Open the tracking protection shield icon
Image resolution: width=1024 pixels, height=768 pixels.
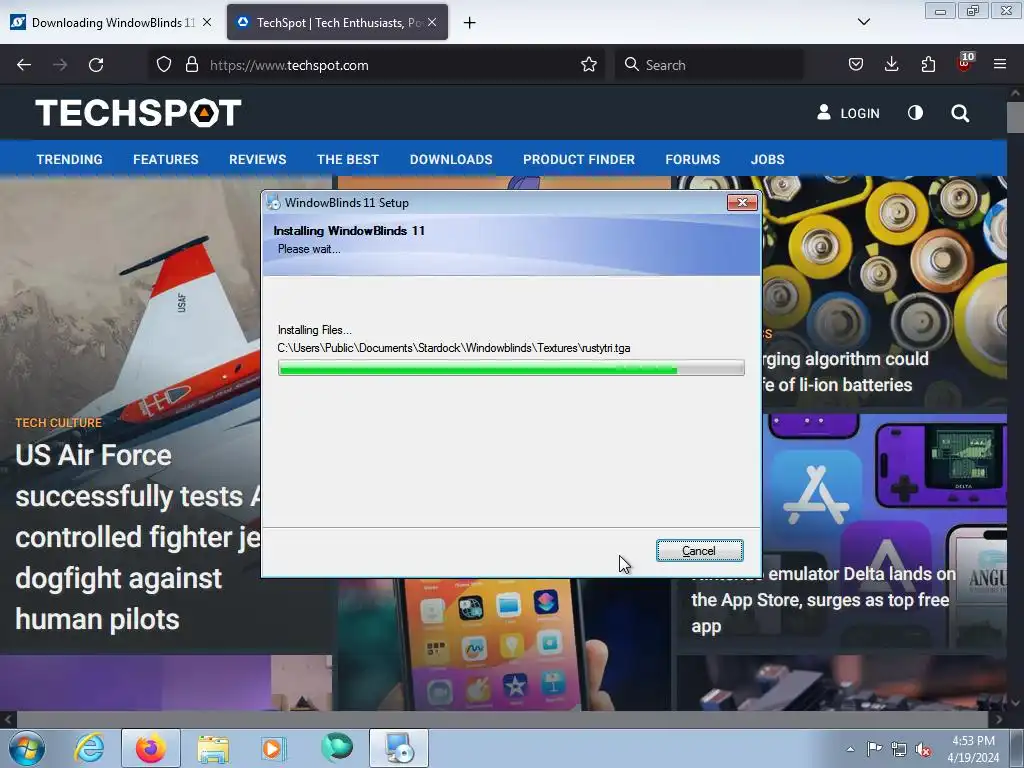tap(164, 65)
